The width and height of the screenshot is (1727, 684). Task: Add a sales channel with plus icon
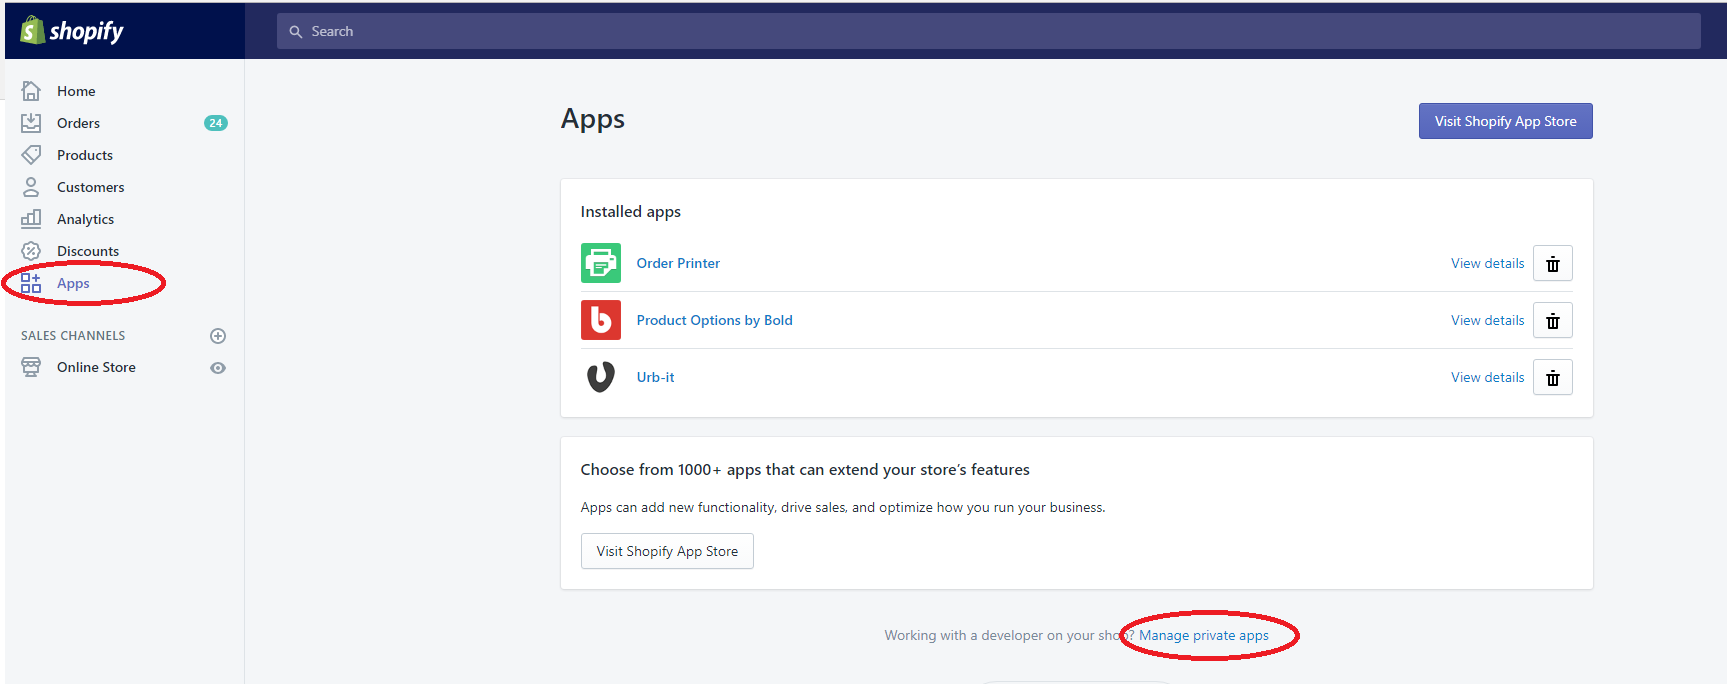pyautogui.click(x=218, y=336)
